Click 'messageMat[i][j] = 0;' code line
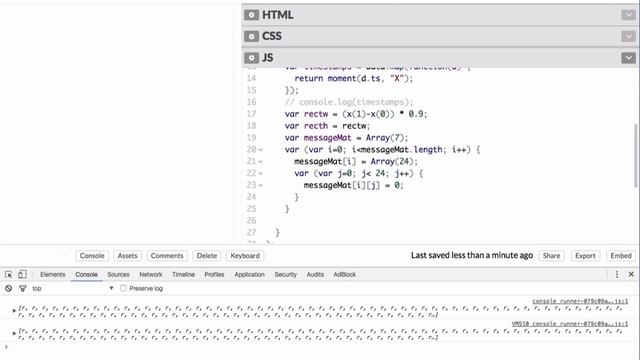640x360 pixels. [x=353, y=185]
